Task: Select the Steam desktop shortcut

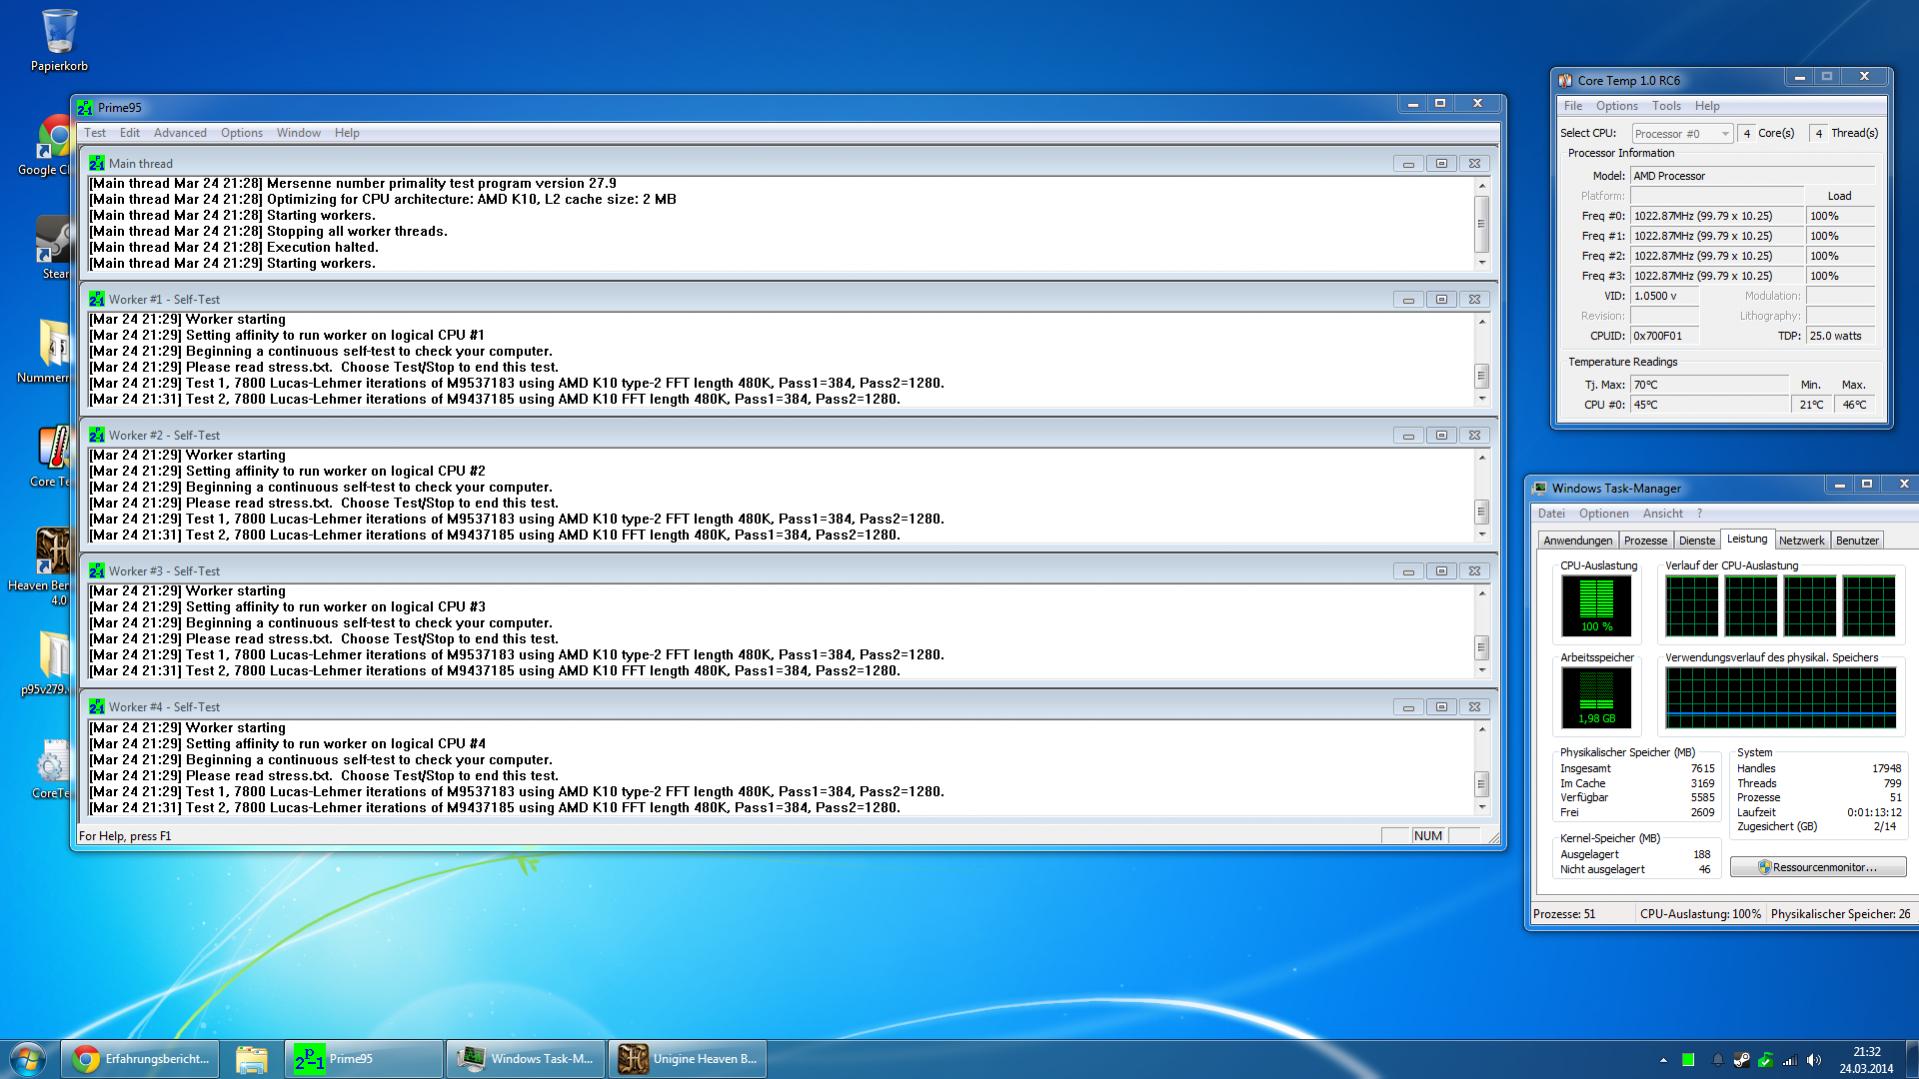Action: tap(53, 248)
